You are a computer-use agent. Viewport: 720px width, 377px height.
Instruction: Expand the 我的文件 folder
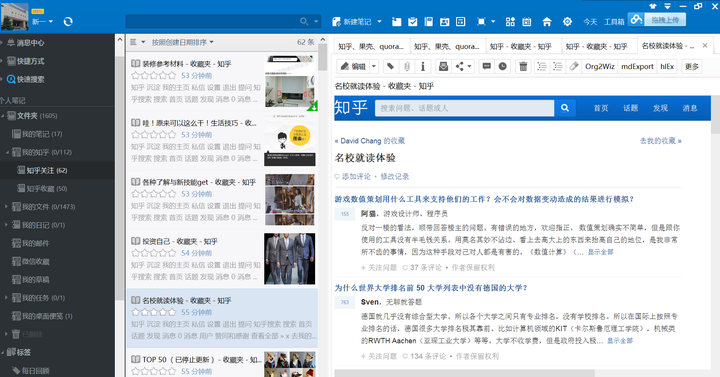click(6, 207)
